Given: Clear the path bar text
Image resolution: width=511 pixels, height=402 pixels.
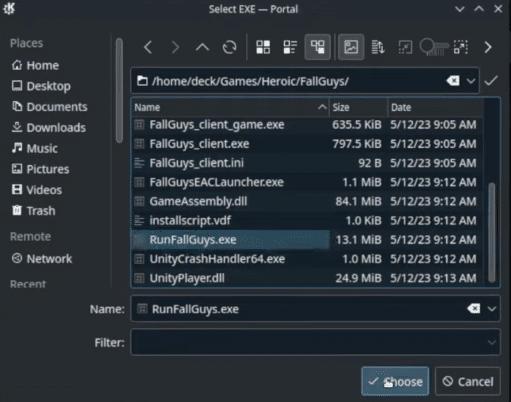Looking at the screenshot, I should click(453, 81).
